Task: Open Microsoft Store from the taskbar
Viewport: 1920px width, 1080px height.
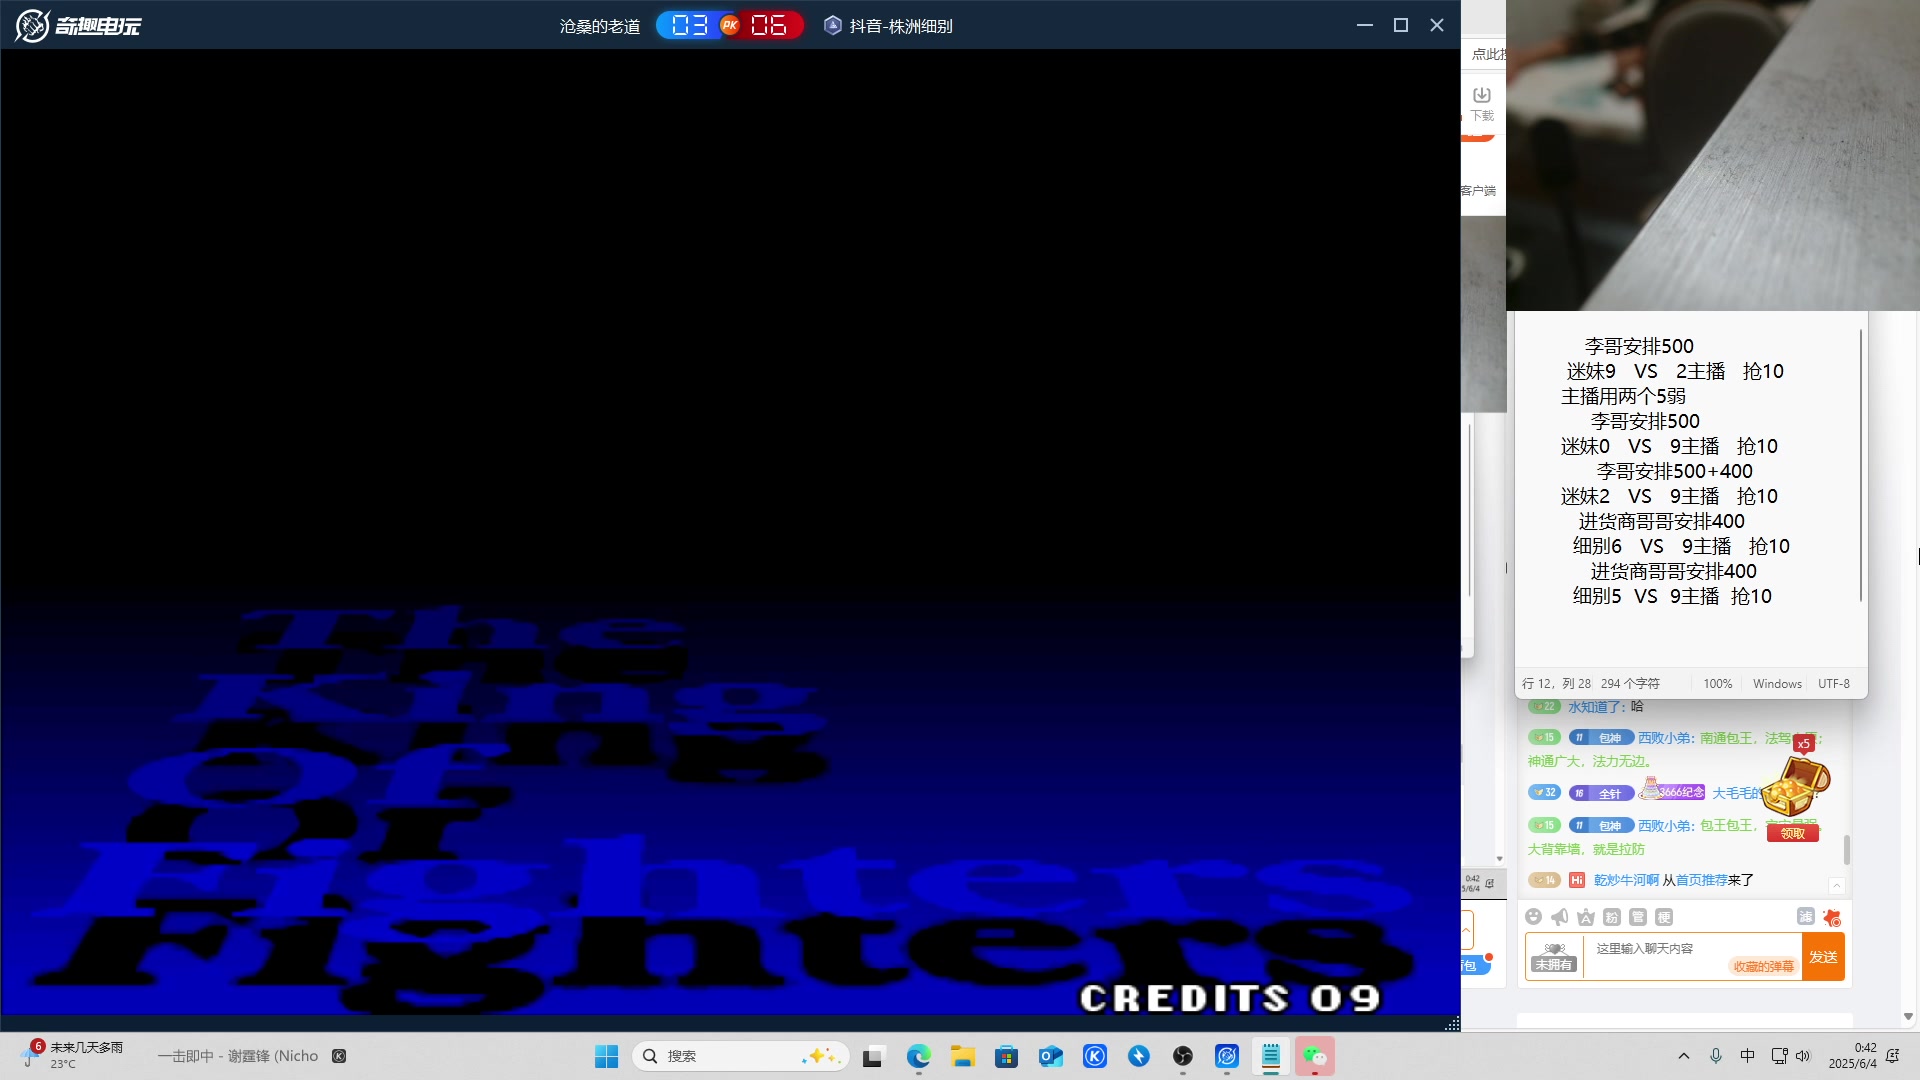Action: [1006, 1056]
